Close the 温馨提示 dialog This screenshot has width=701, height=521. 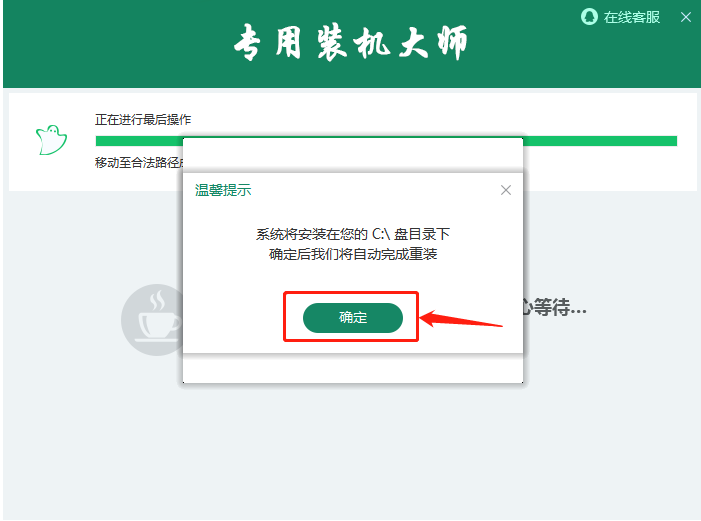pos(506,190)
